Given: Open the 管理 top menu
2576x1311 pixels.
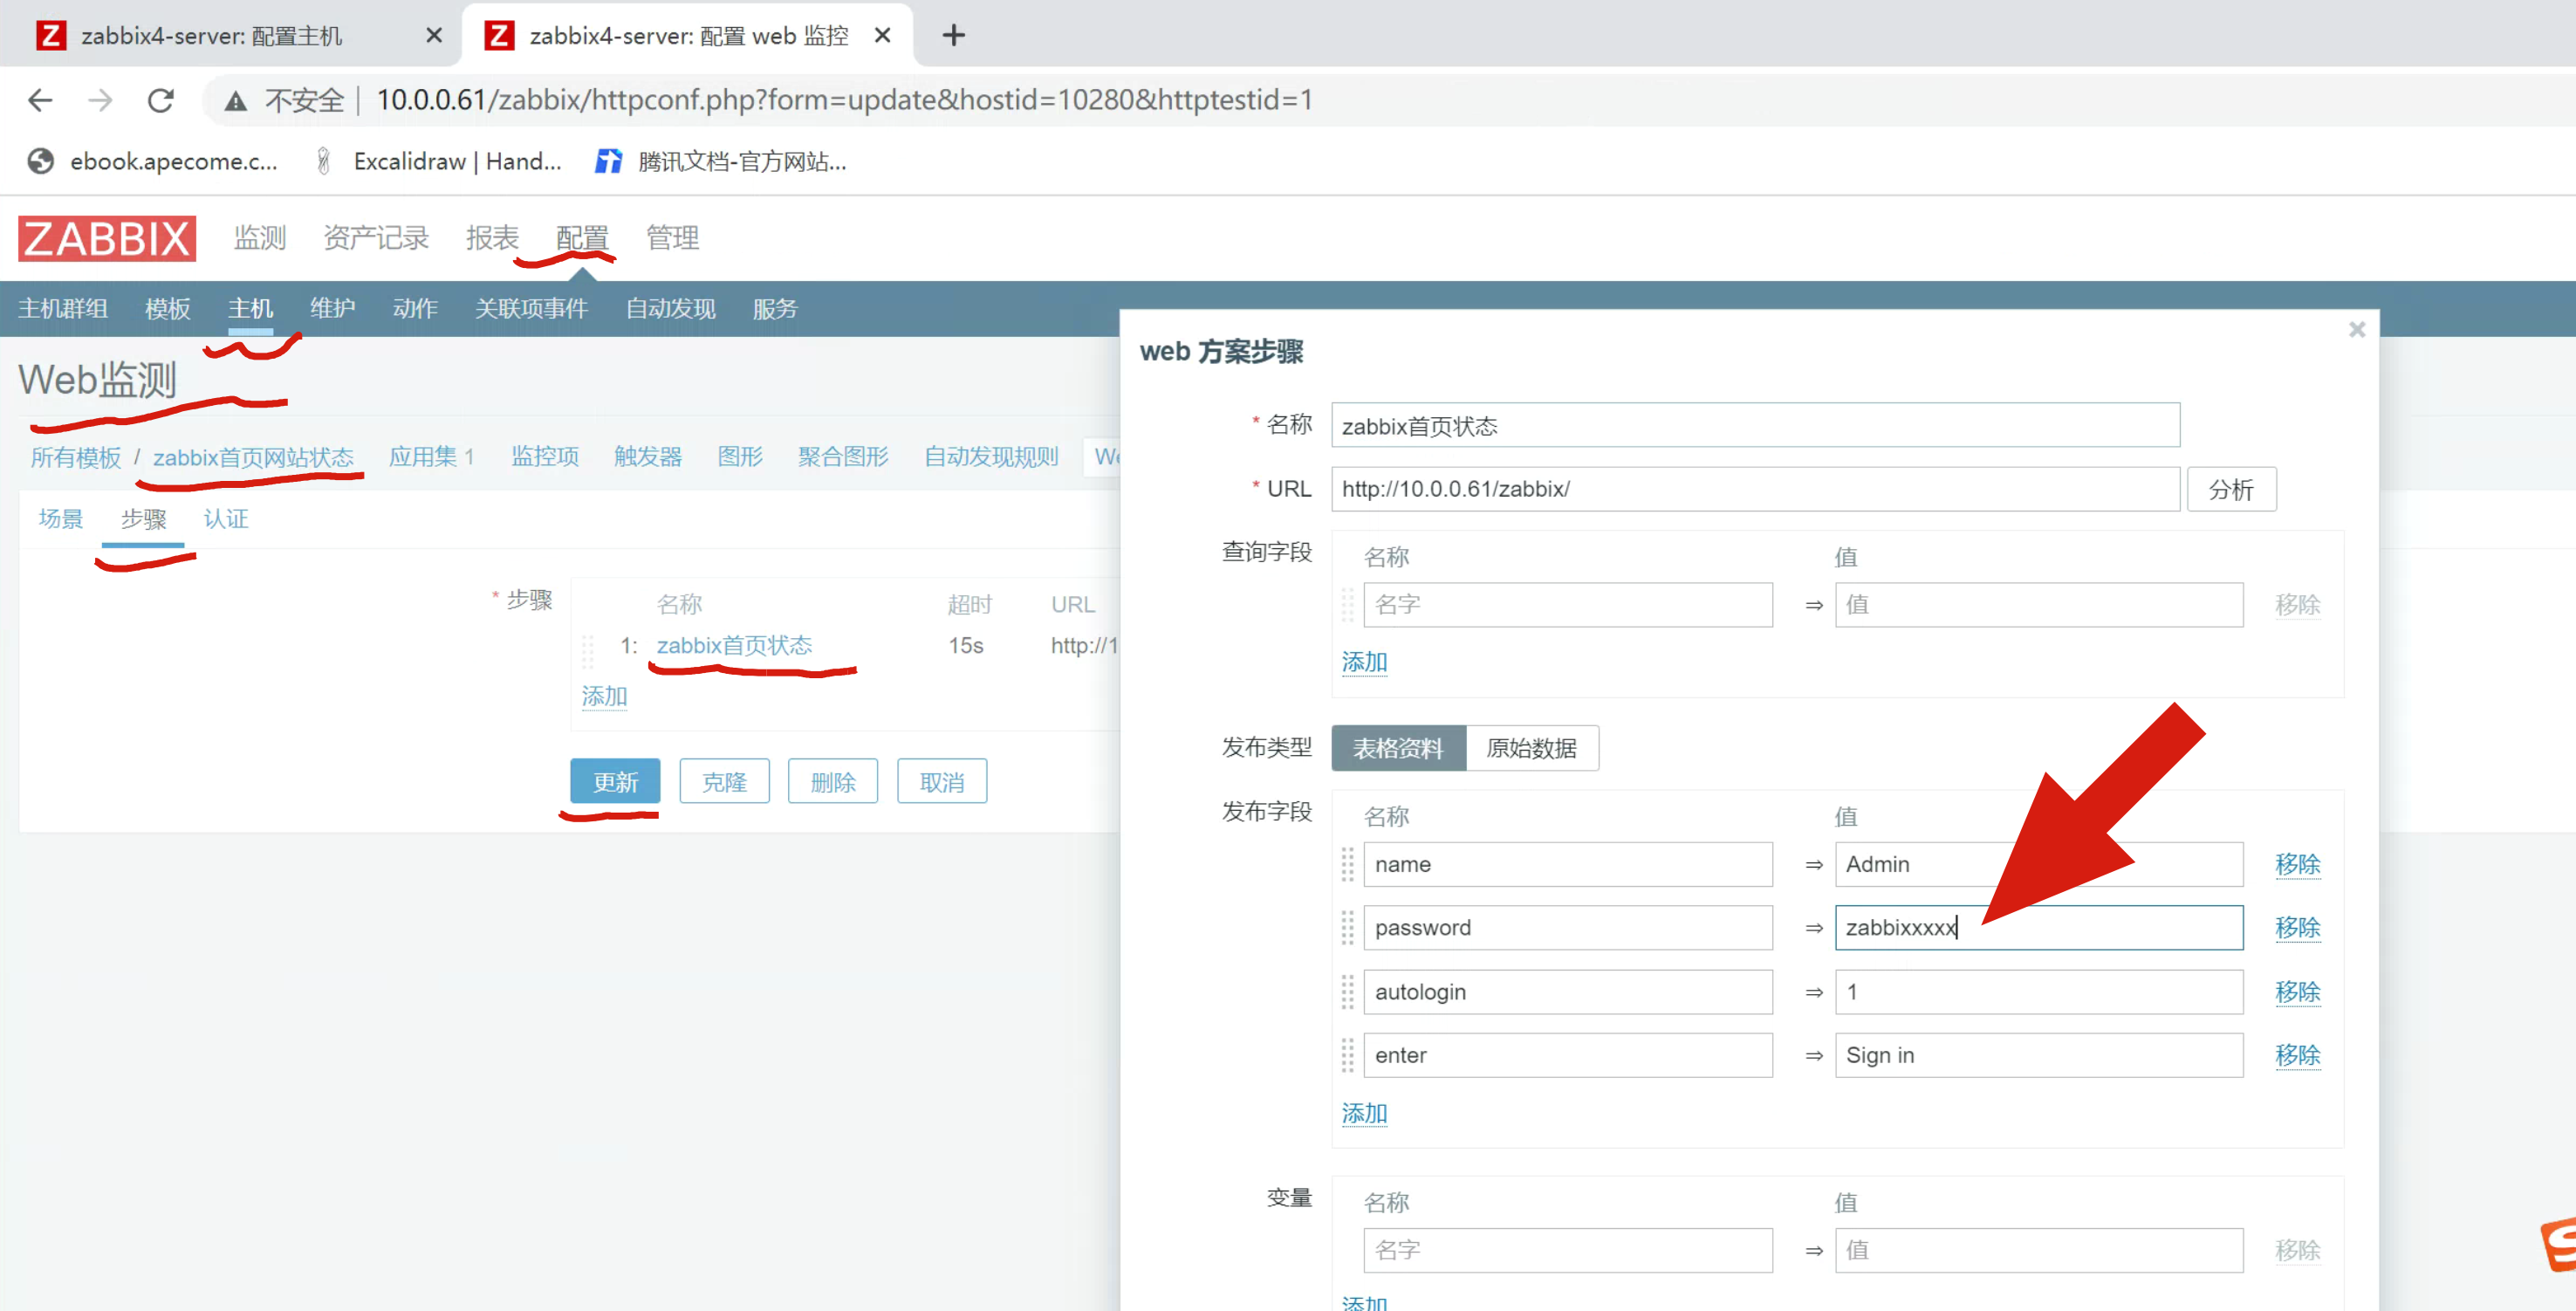Looking at the screenshot, I should (x=672, y=238).
